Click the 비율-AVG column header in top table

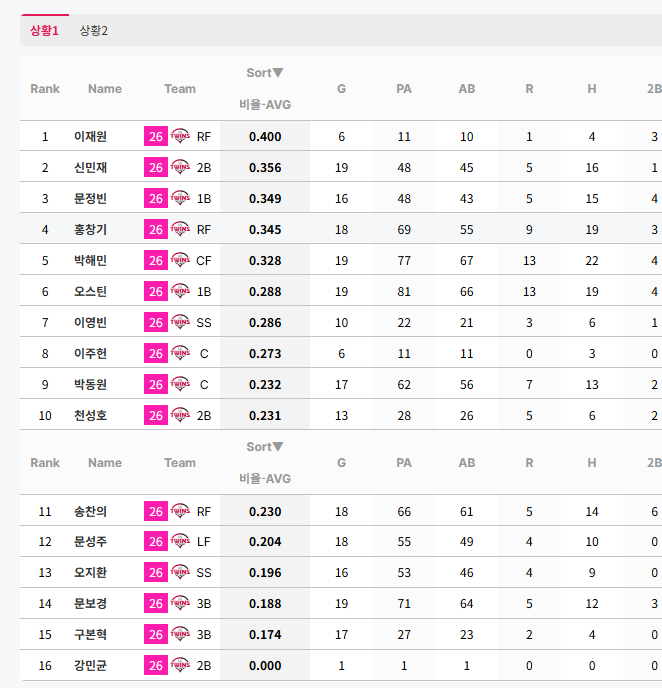[x=265, y=104]
